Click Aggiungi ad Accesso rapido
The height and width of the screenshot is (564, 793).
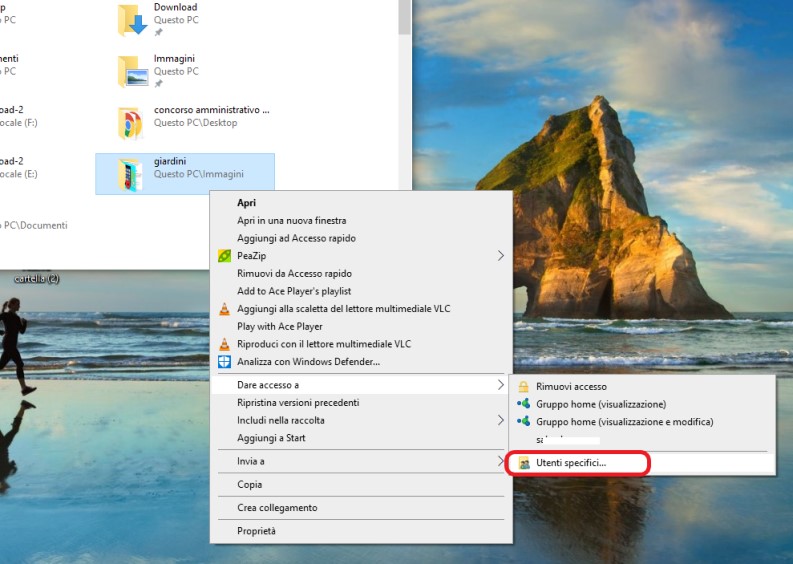(x=296, y=238)
